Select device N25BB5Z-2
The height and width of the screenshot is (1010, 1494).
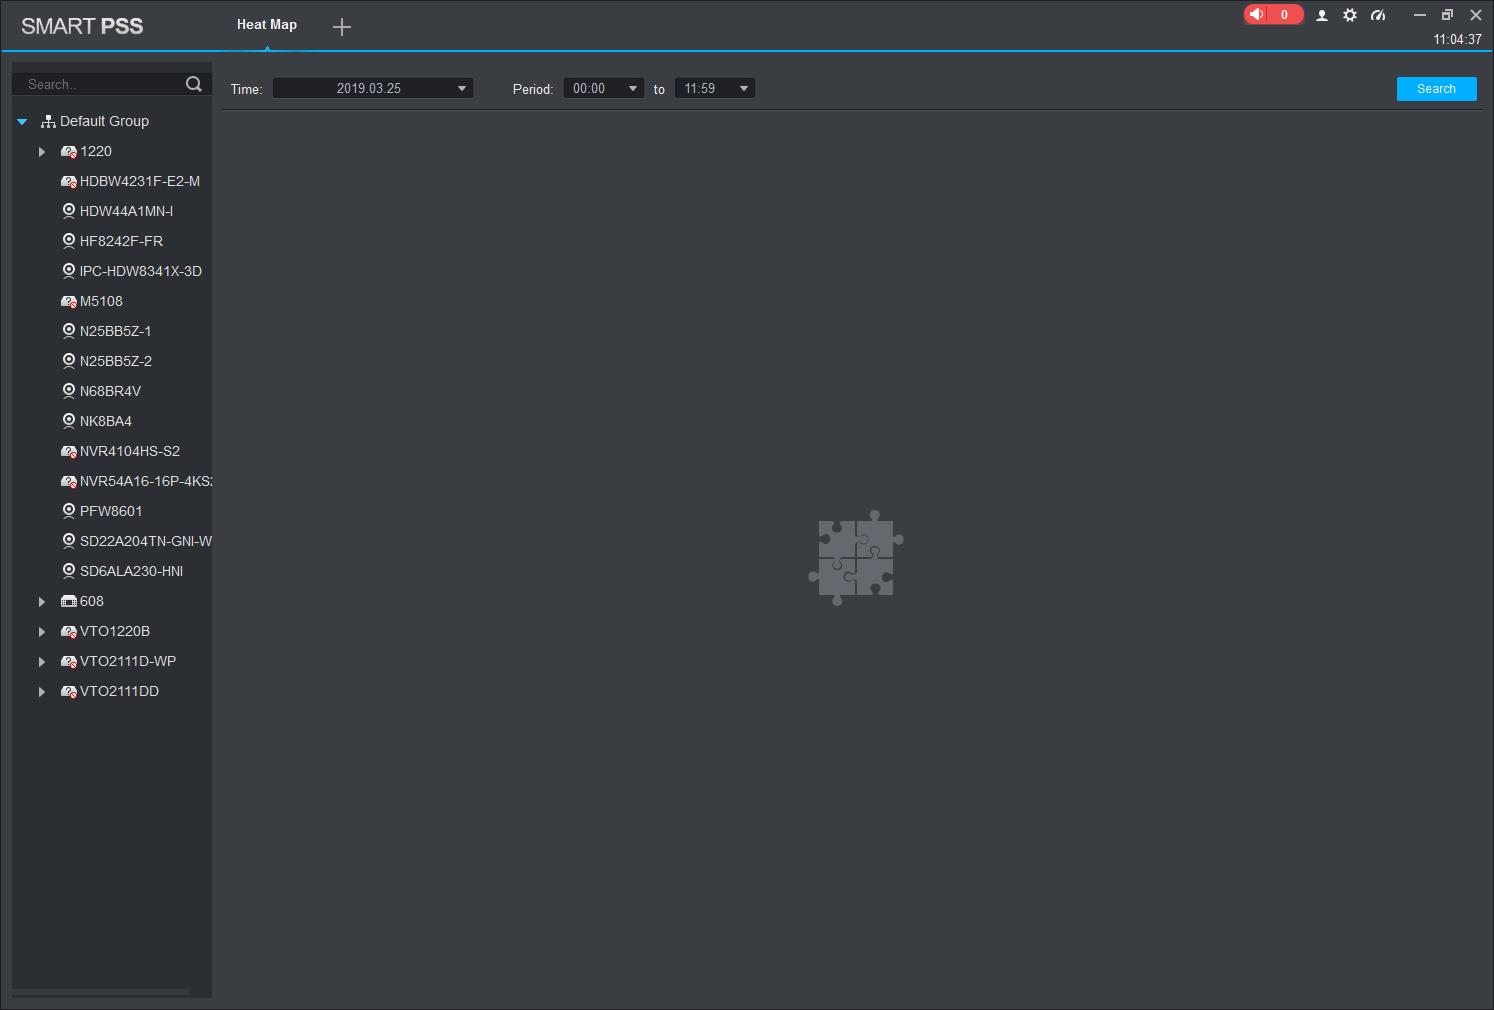(116, 361)
